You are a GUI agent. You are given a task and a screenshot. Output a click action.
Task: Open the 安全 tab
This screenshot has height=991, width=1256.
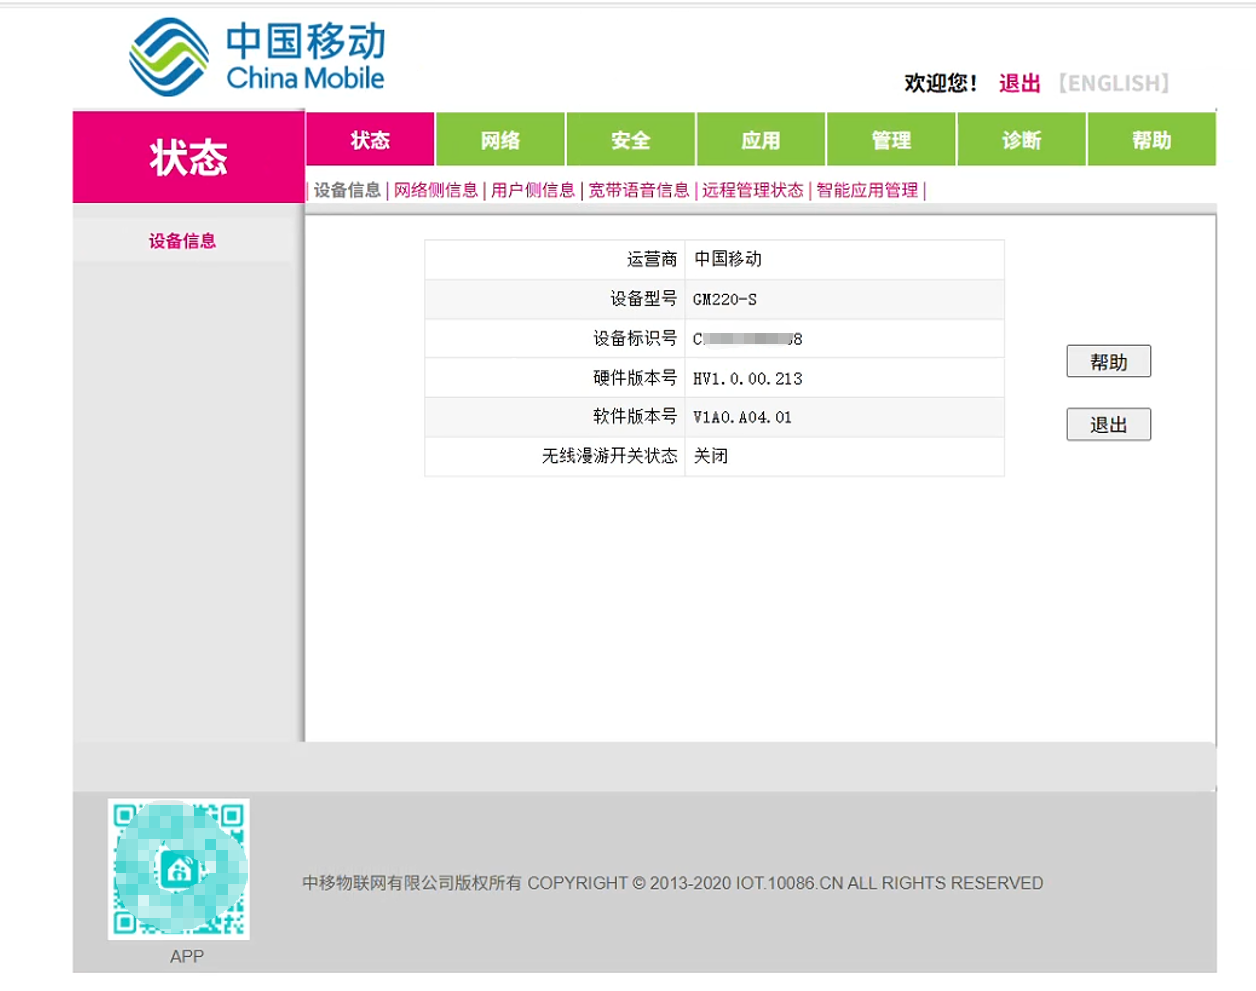click(630, 140)
